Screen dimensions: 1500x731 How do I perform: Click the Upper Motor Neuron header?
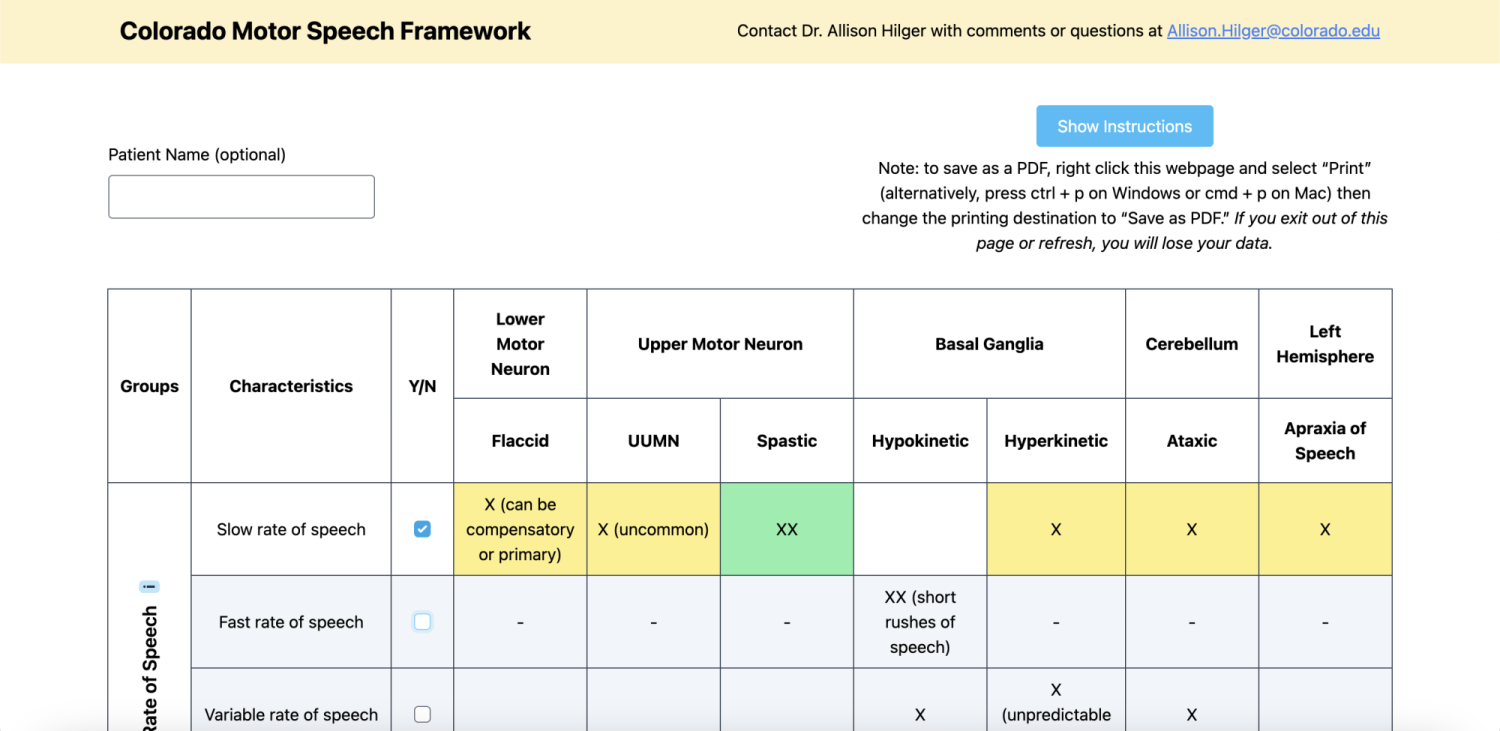point(720,344)
